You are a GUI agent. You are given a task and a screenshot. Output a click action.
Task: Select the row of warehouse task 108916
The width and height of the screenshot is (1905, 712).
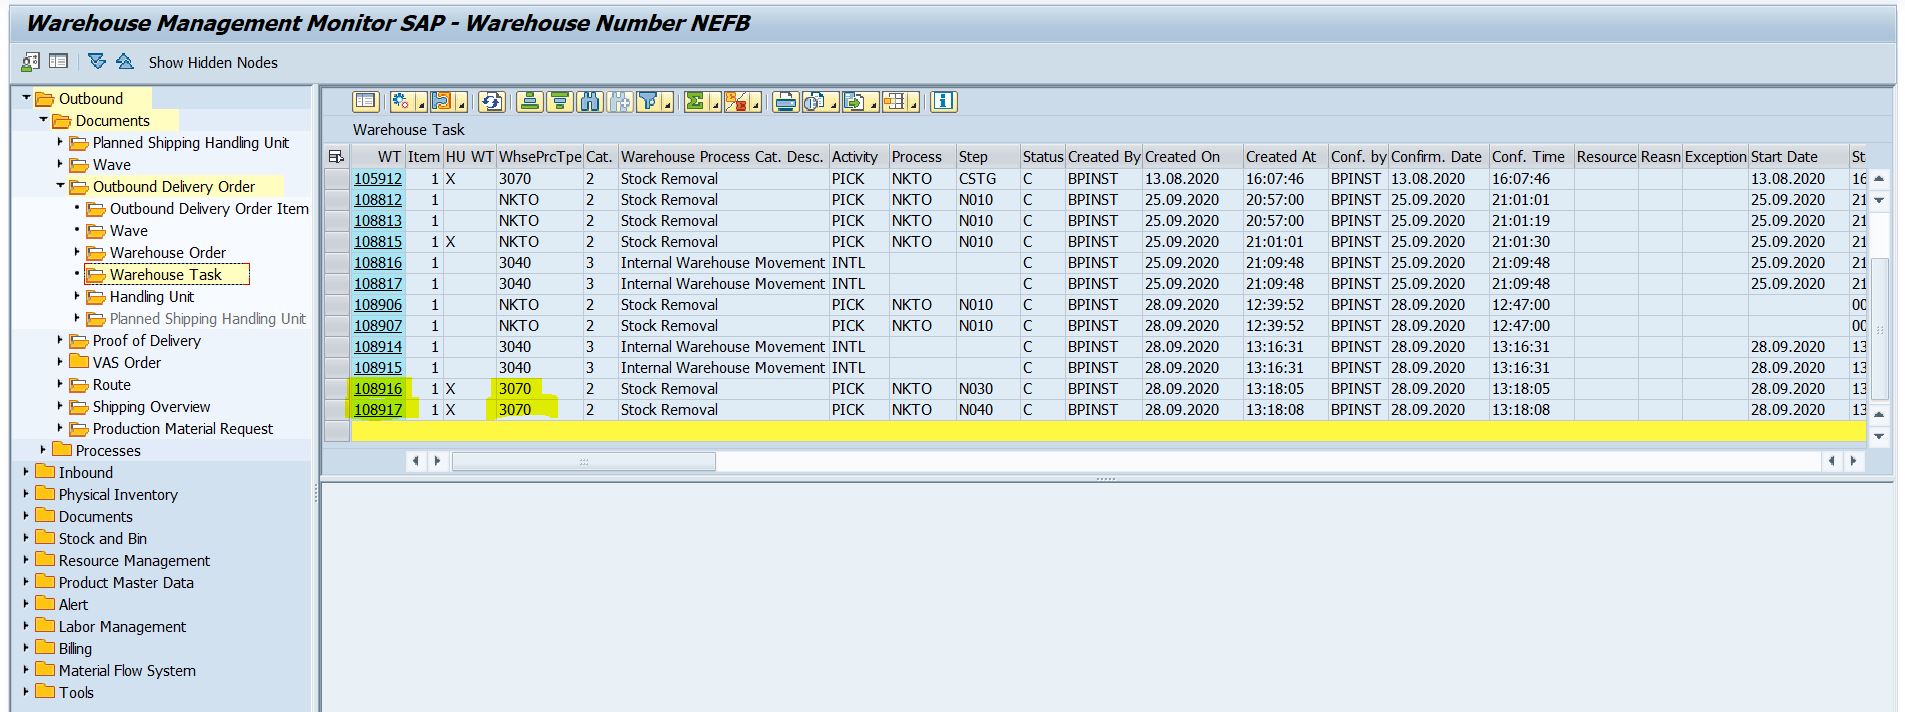click(x=336, y=389)
